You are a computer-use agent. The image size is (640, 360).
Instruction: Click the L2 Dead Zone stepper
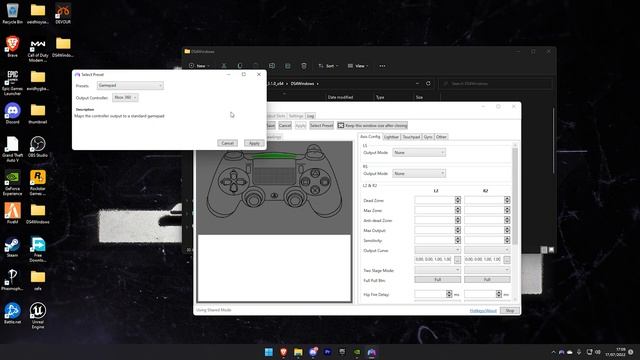(458, 200)
